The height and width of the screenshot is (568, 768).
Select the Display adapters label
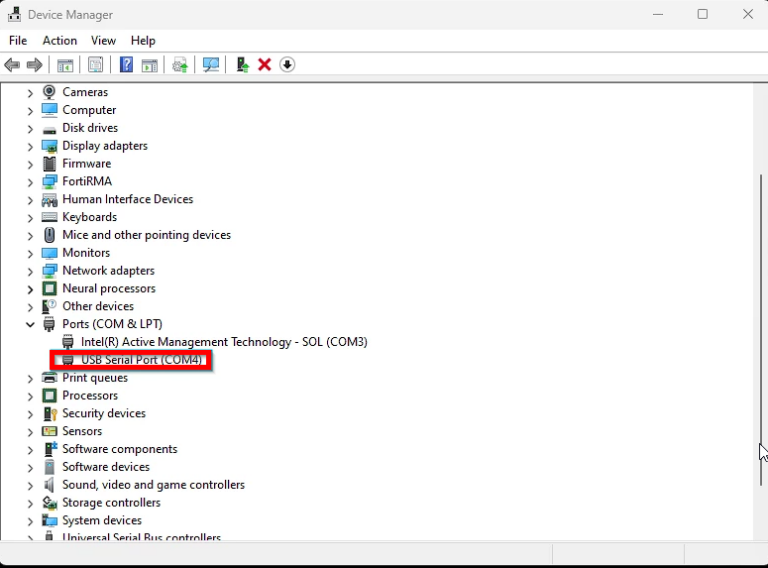105,146
